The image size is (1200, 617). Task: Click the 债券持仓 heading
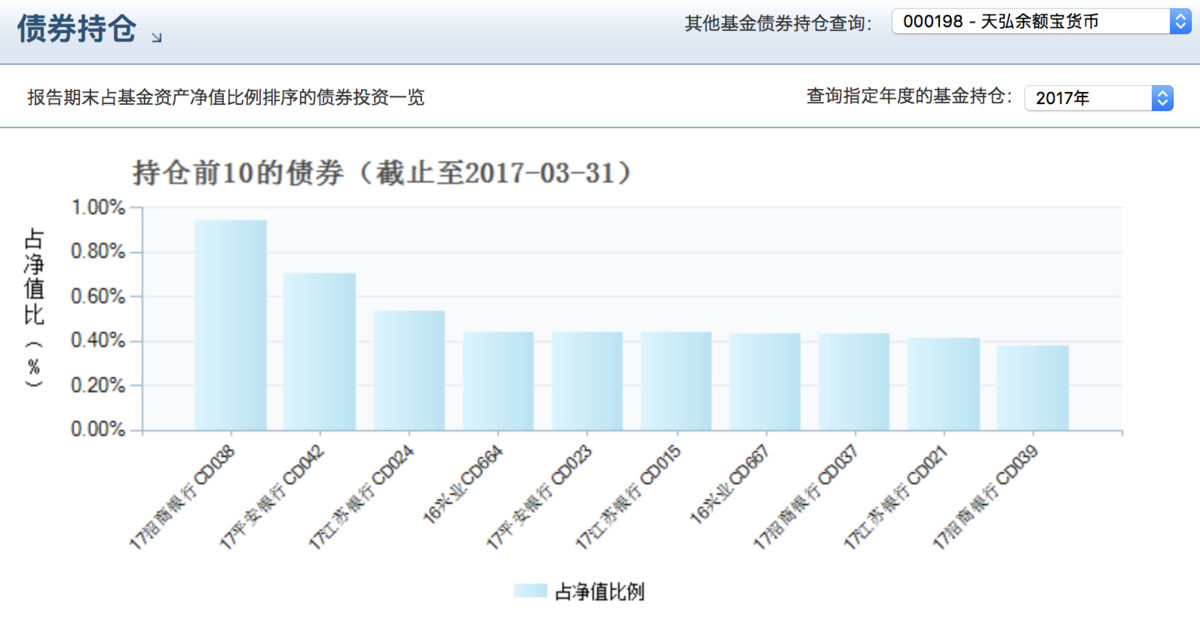[x=76, y=29]
